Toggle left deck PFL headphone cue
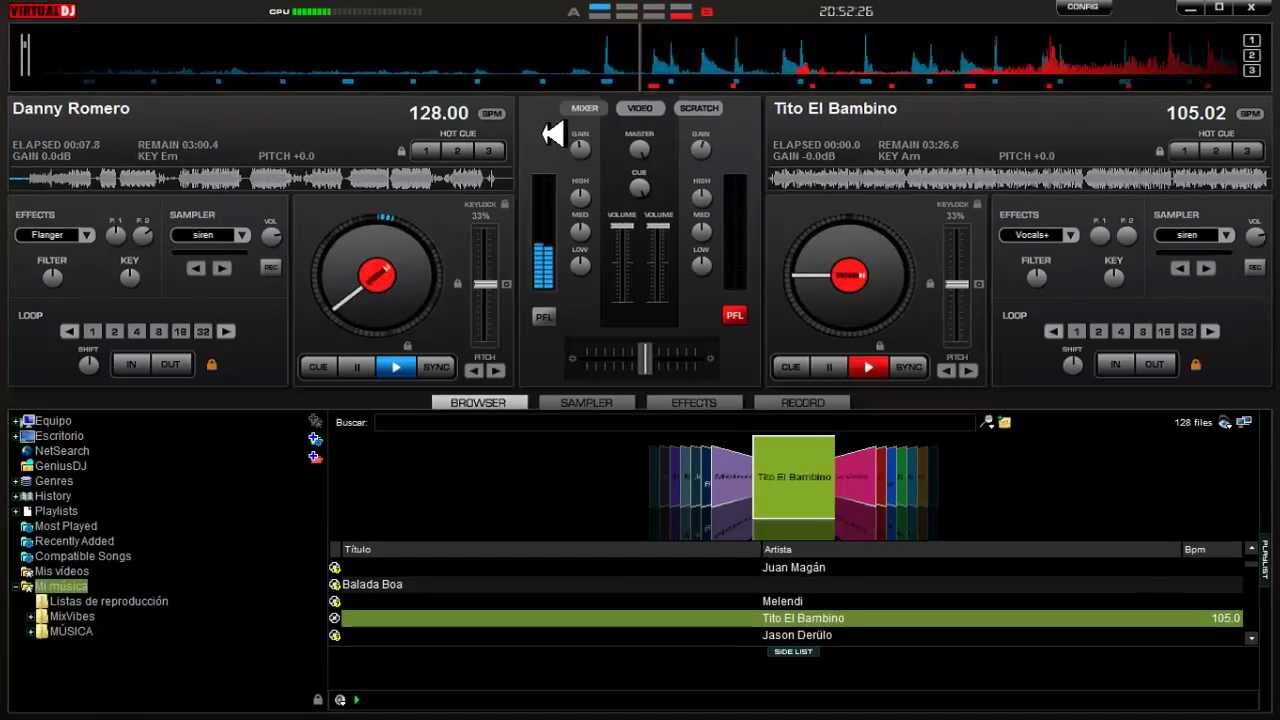 pyautogui.click(x=544, y=316)
